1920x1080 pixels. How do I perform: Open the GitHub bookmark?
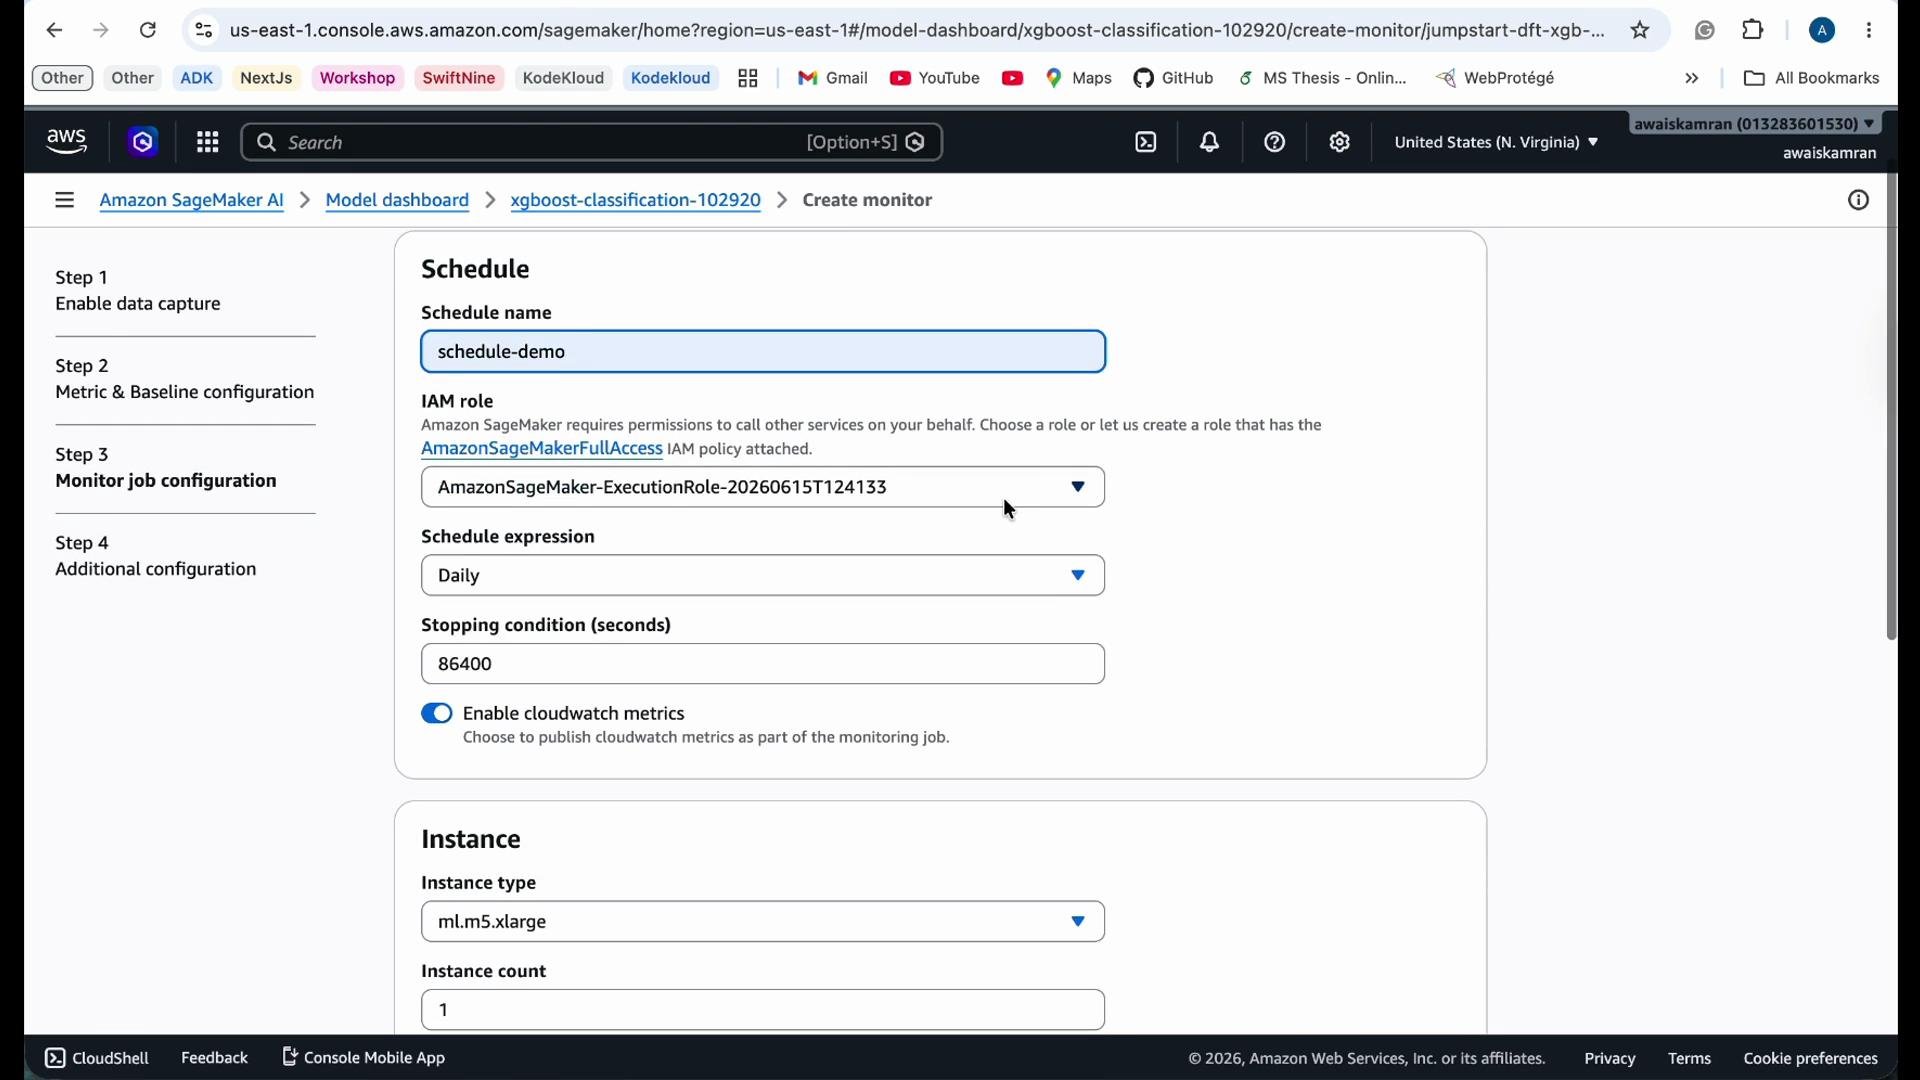coord(1175,79)
